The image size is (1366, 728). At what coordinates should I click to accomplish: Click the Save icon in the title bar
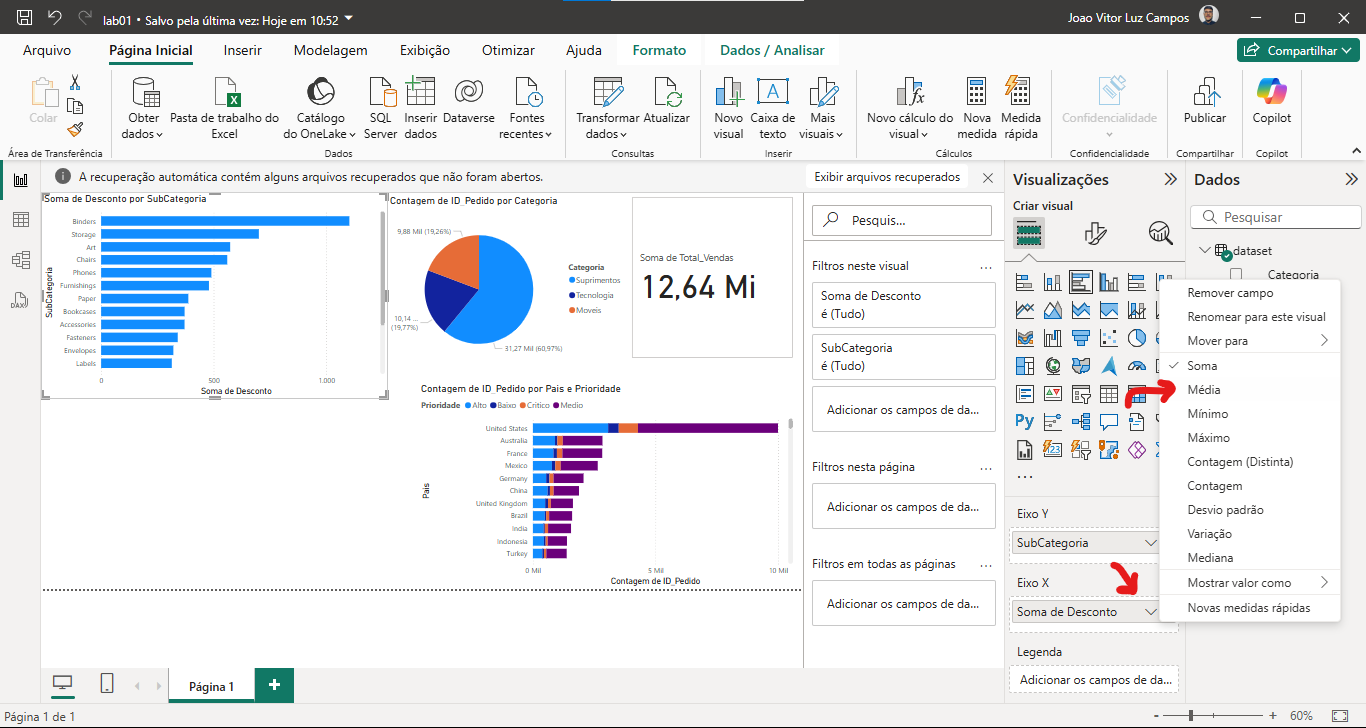pyautogui.click(x=25, y=18)
